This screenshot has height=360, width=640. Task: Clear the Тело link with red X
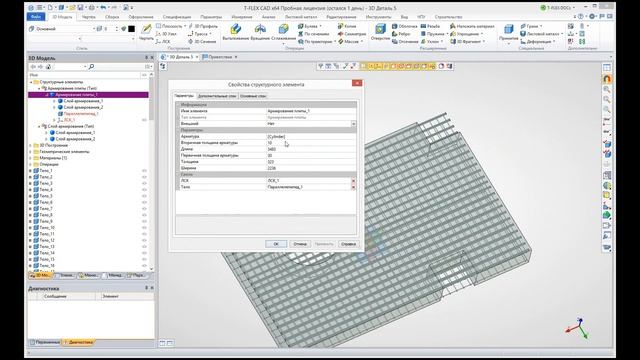pos(353,187)
